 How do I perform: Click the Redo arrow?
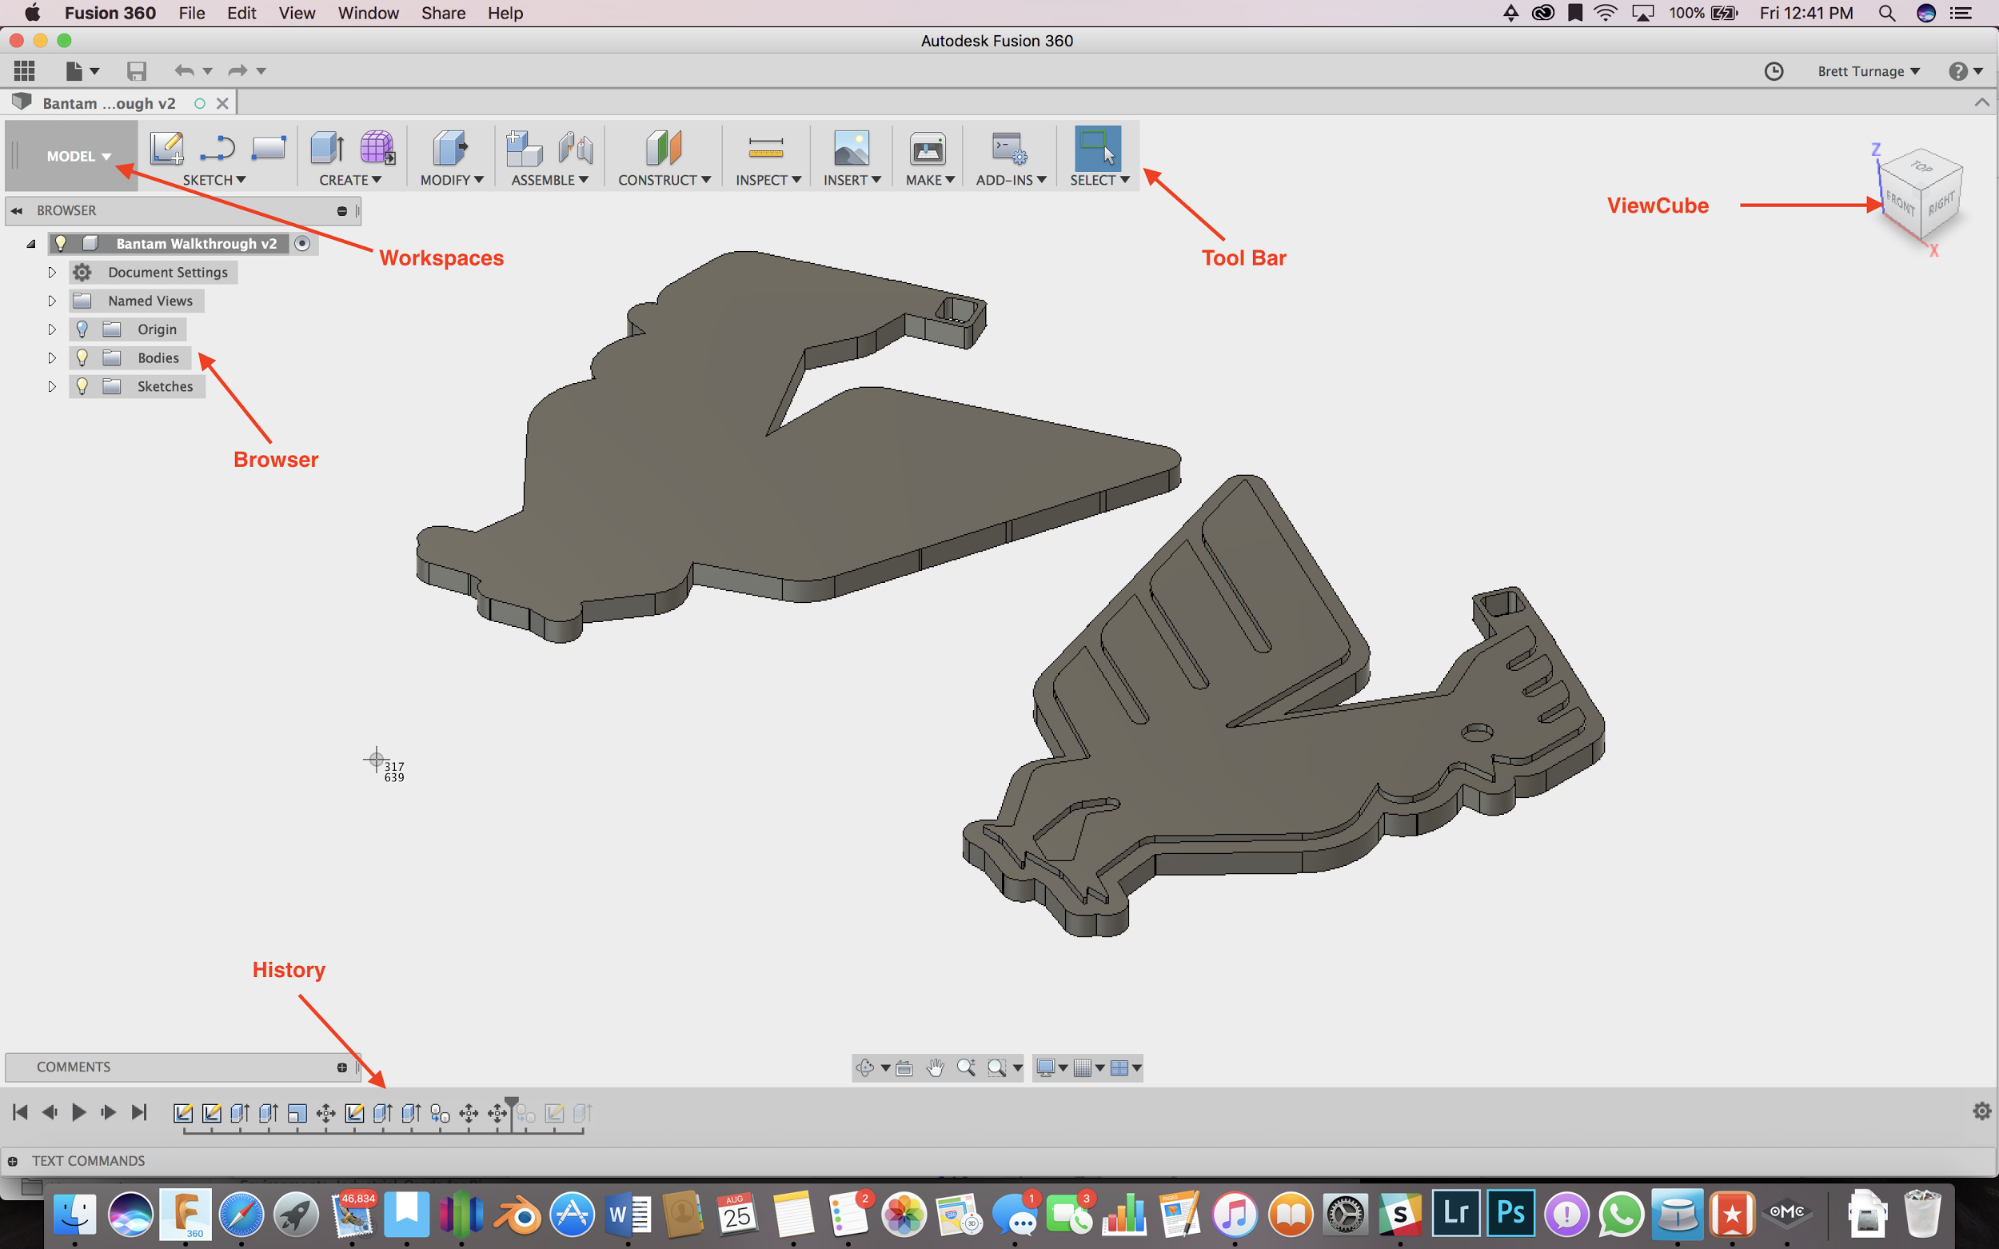click(238, 70)
